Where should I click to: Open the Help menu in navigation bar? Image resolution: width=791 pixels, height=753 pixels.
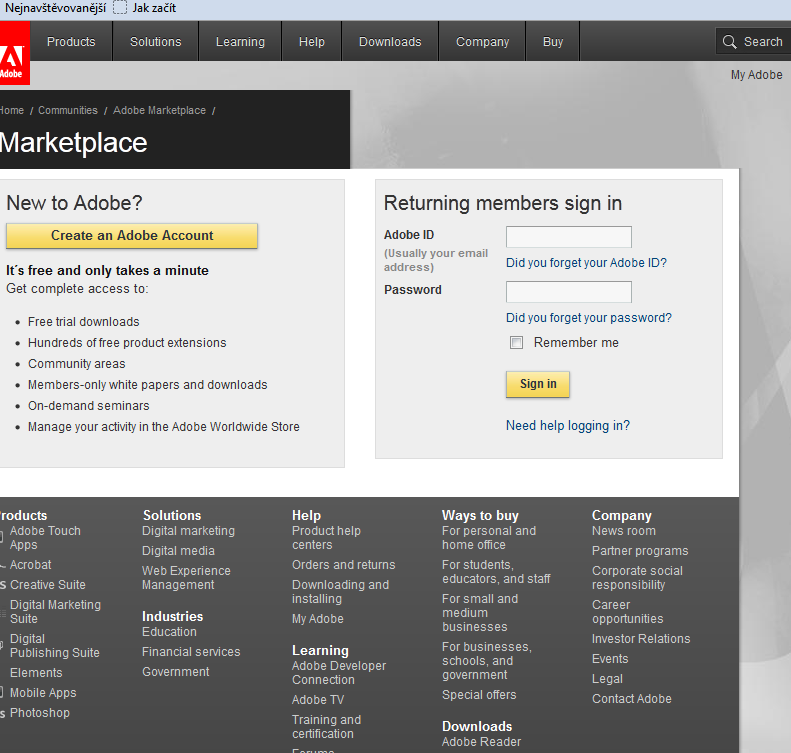(x=311, y=41)
